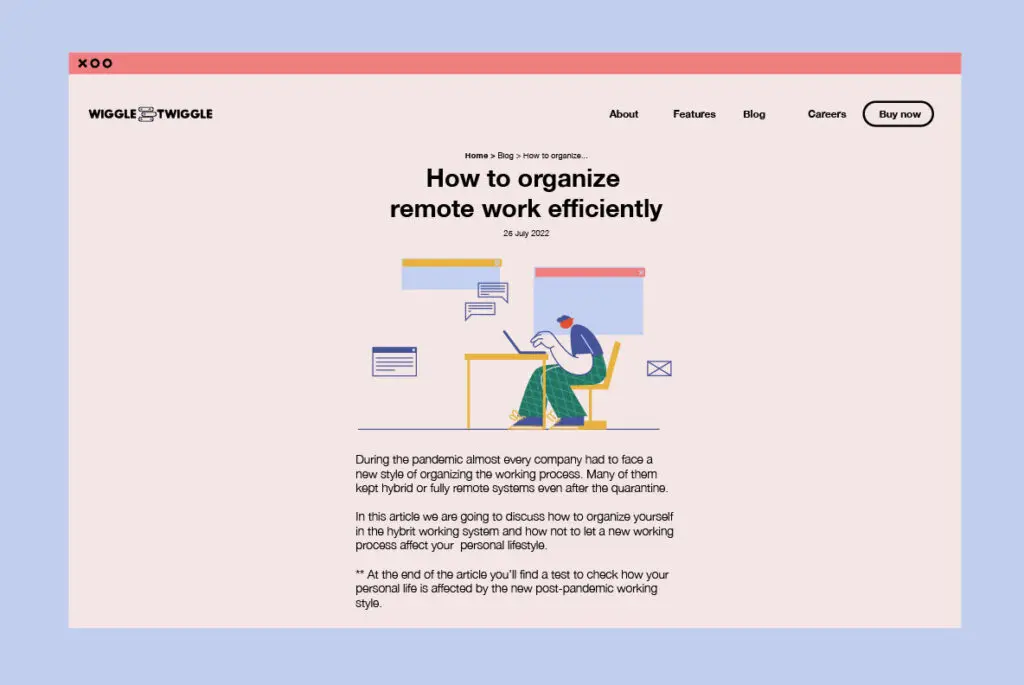Image resolution: width=1024 pixels, height=685 pixels.
Task: Follow the Home breadcrumb link
Action: pos(476,156)
